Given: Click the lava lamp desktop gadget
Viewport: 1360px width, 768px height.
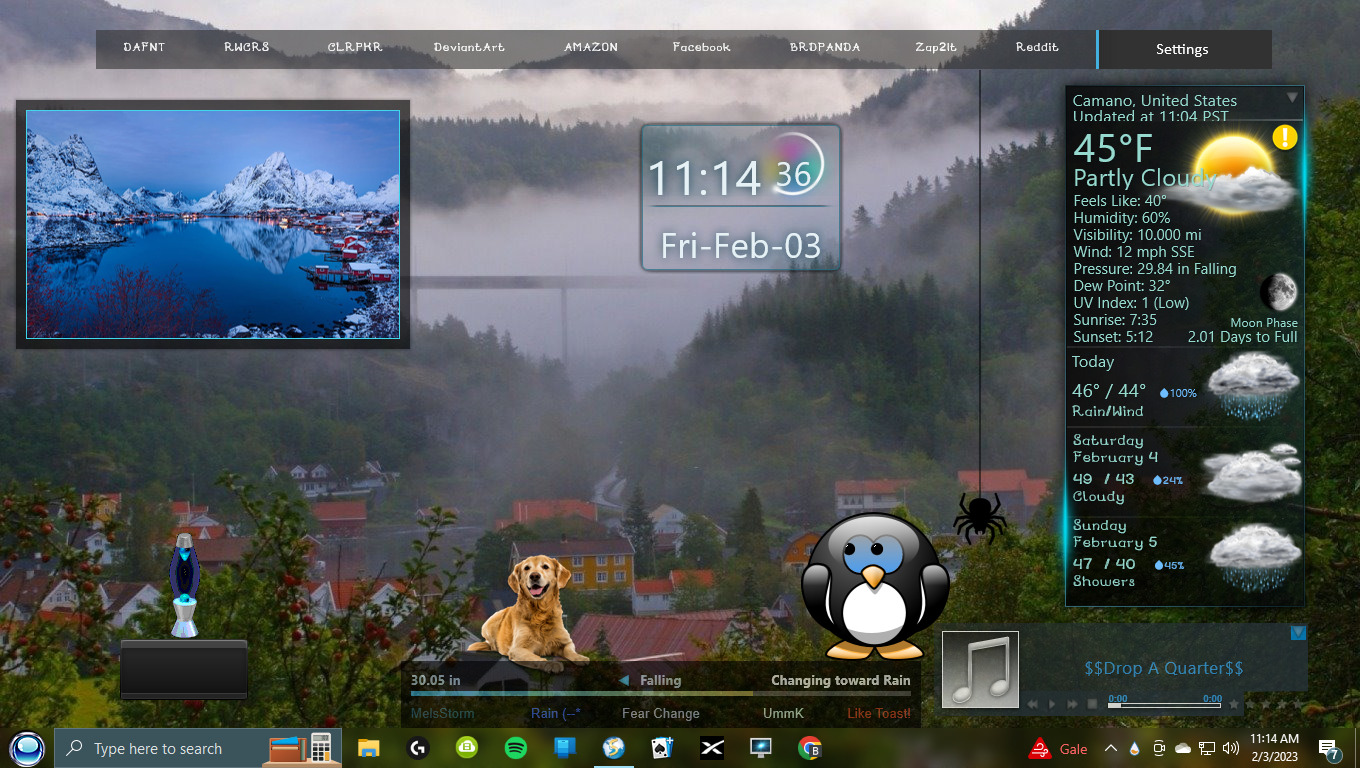Looking at the screenshot, I should coord(185,586).
